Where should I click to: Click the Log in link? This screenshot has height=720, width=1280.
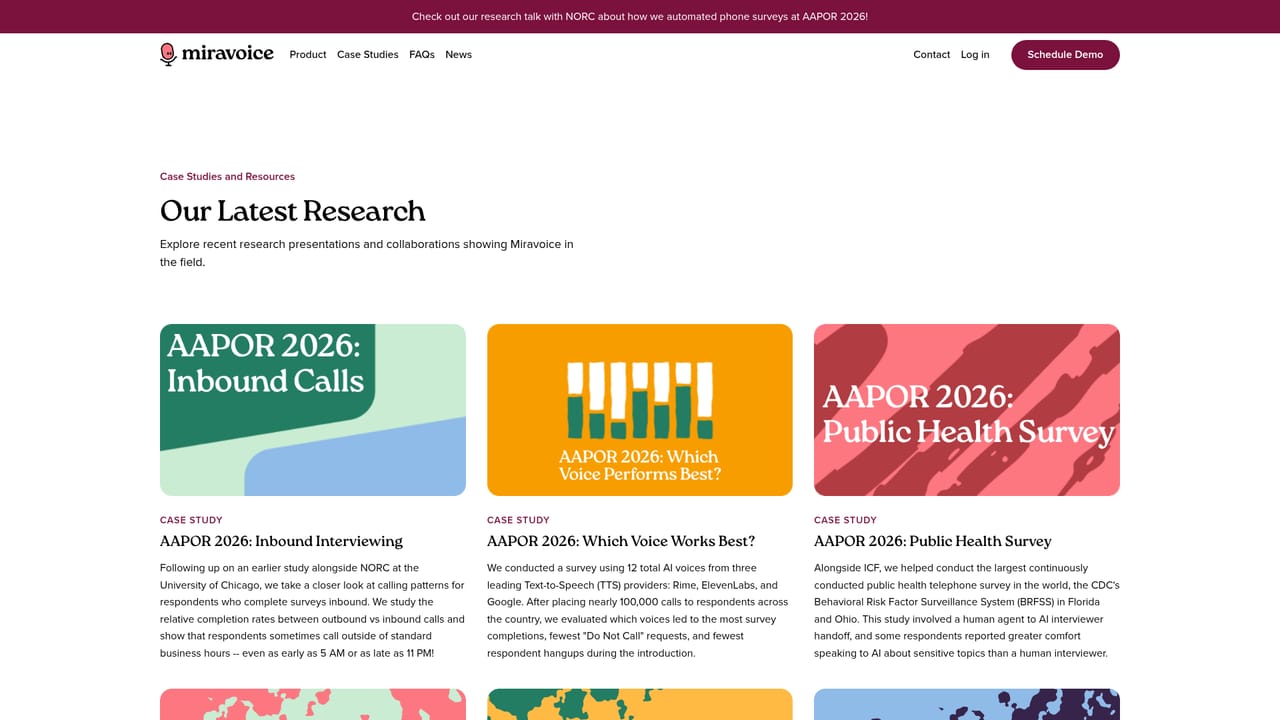point(975,55)
